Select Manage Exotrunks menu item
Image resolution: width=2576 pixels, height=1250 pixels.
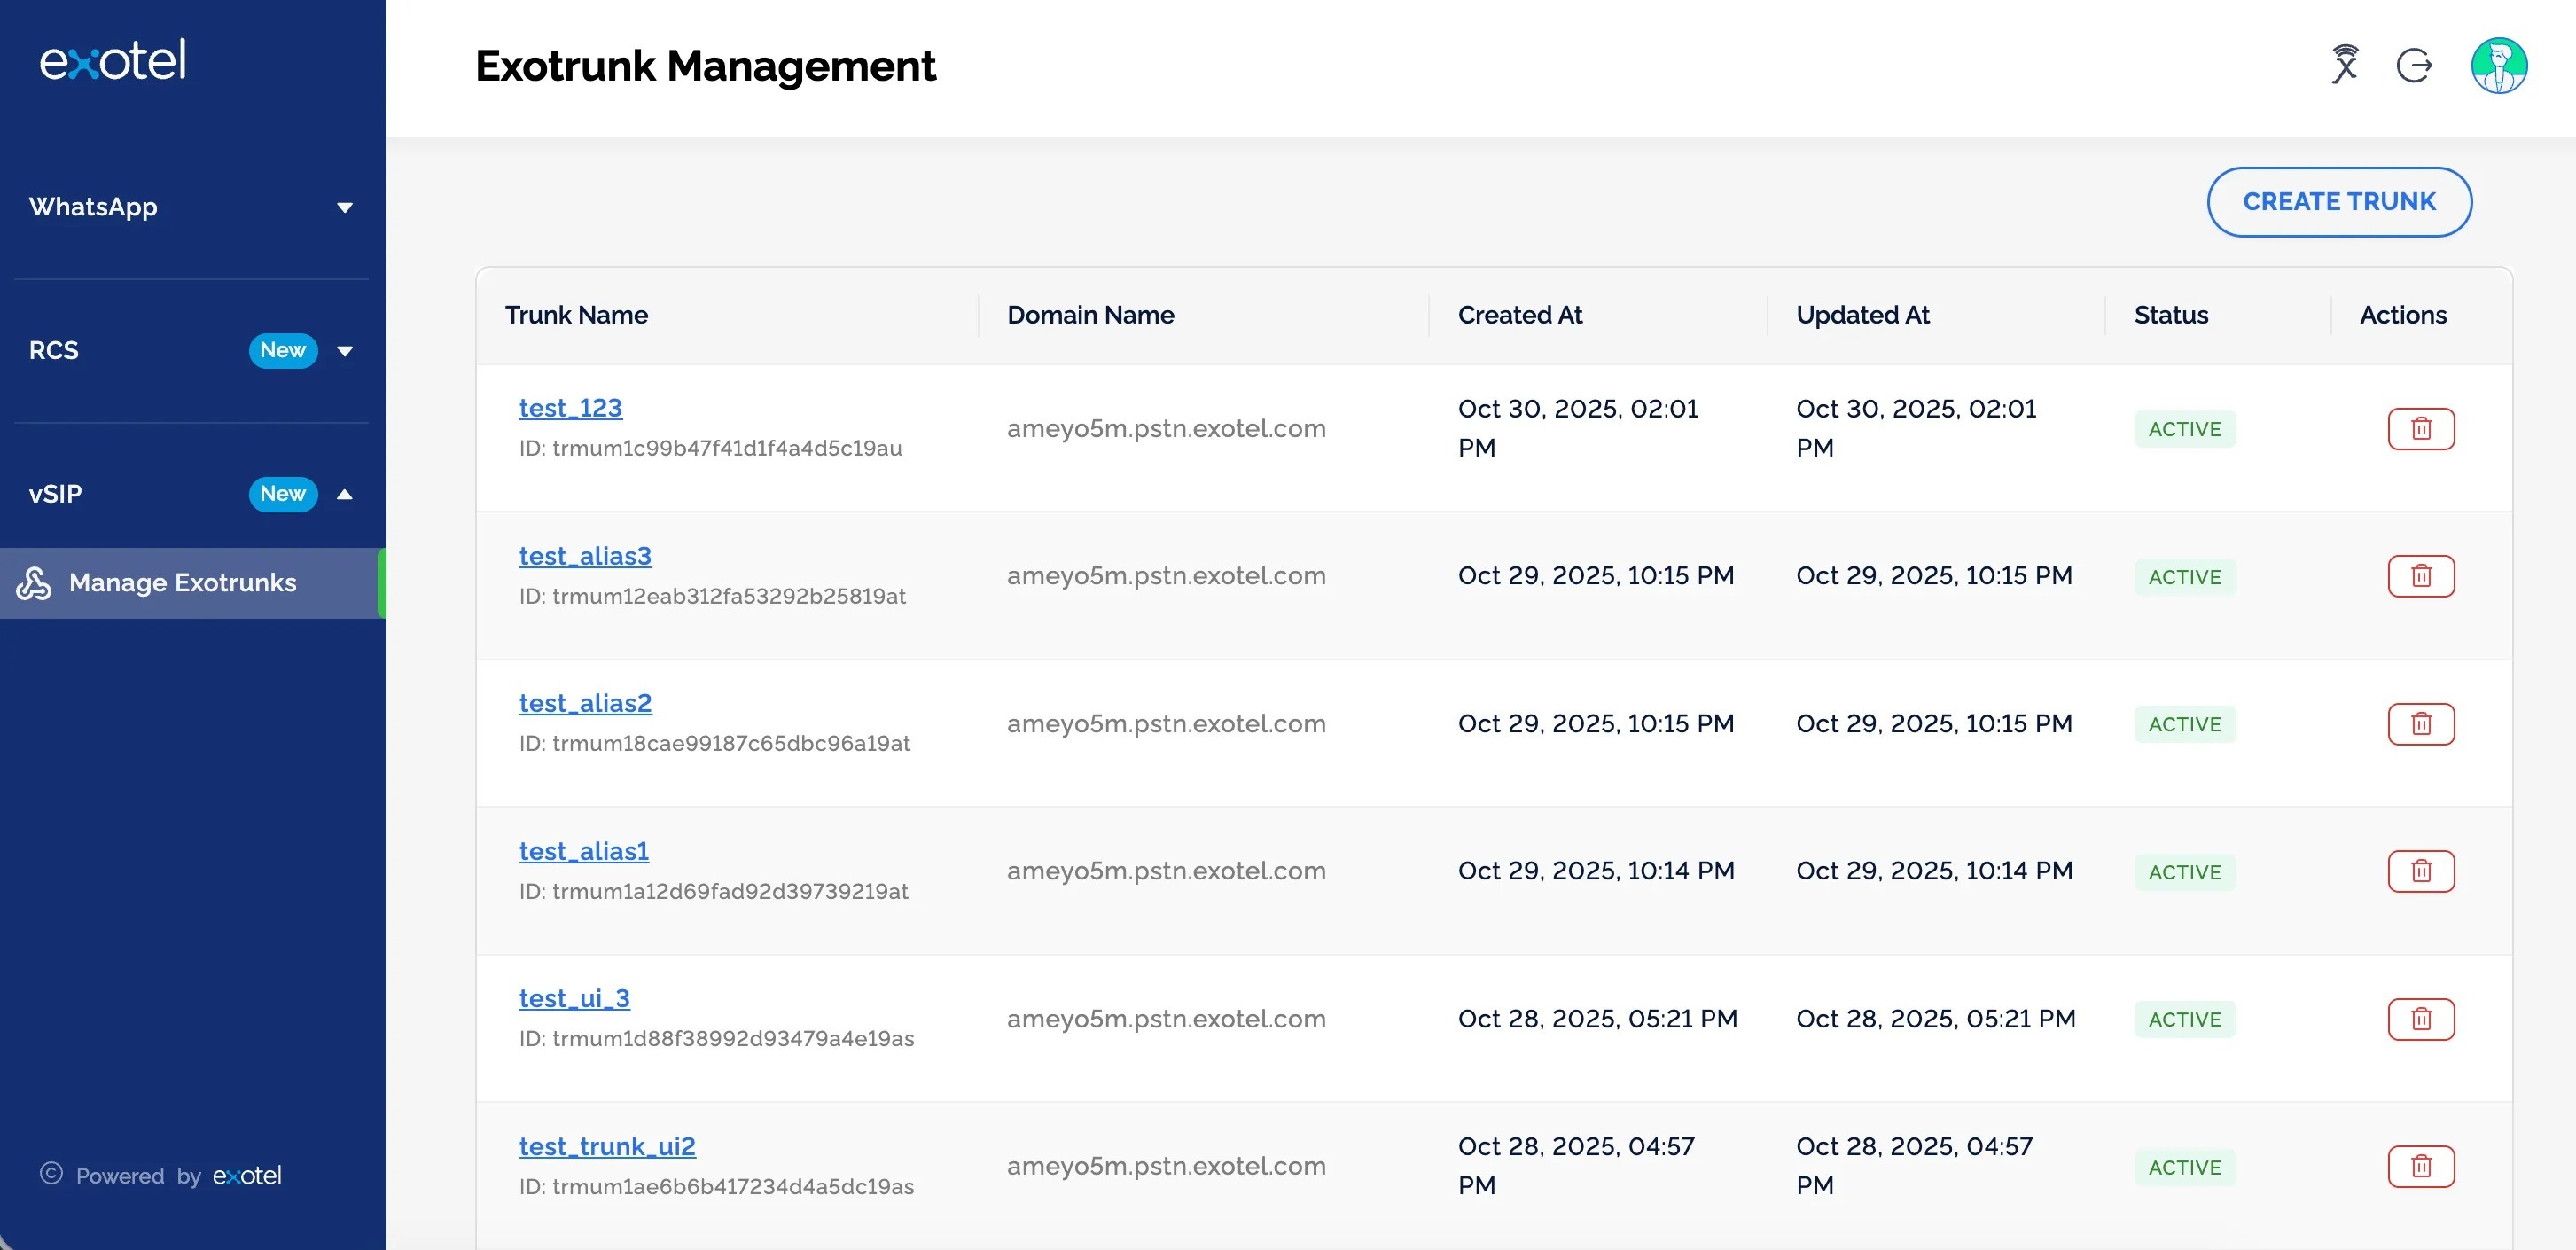coord(183,583)
